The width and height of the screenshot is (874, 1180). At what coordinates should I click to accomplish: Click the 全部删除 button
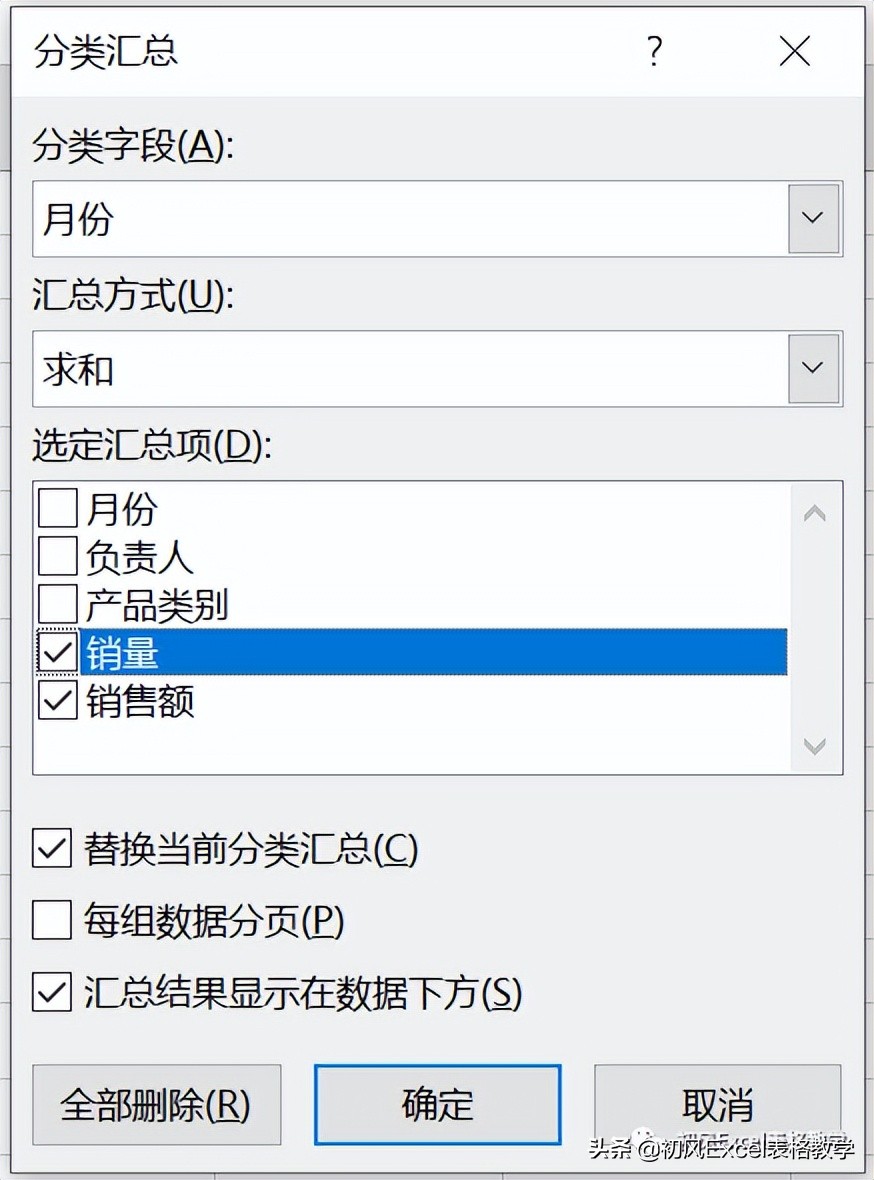[x=156, y=1104]
